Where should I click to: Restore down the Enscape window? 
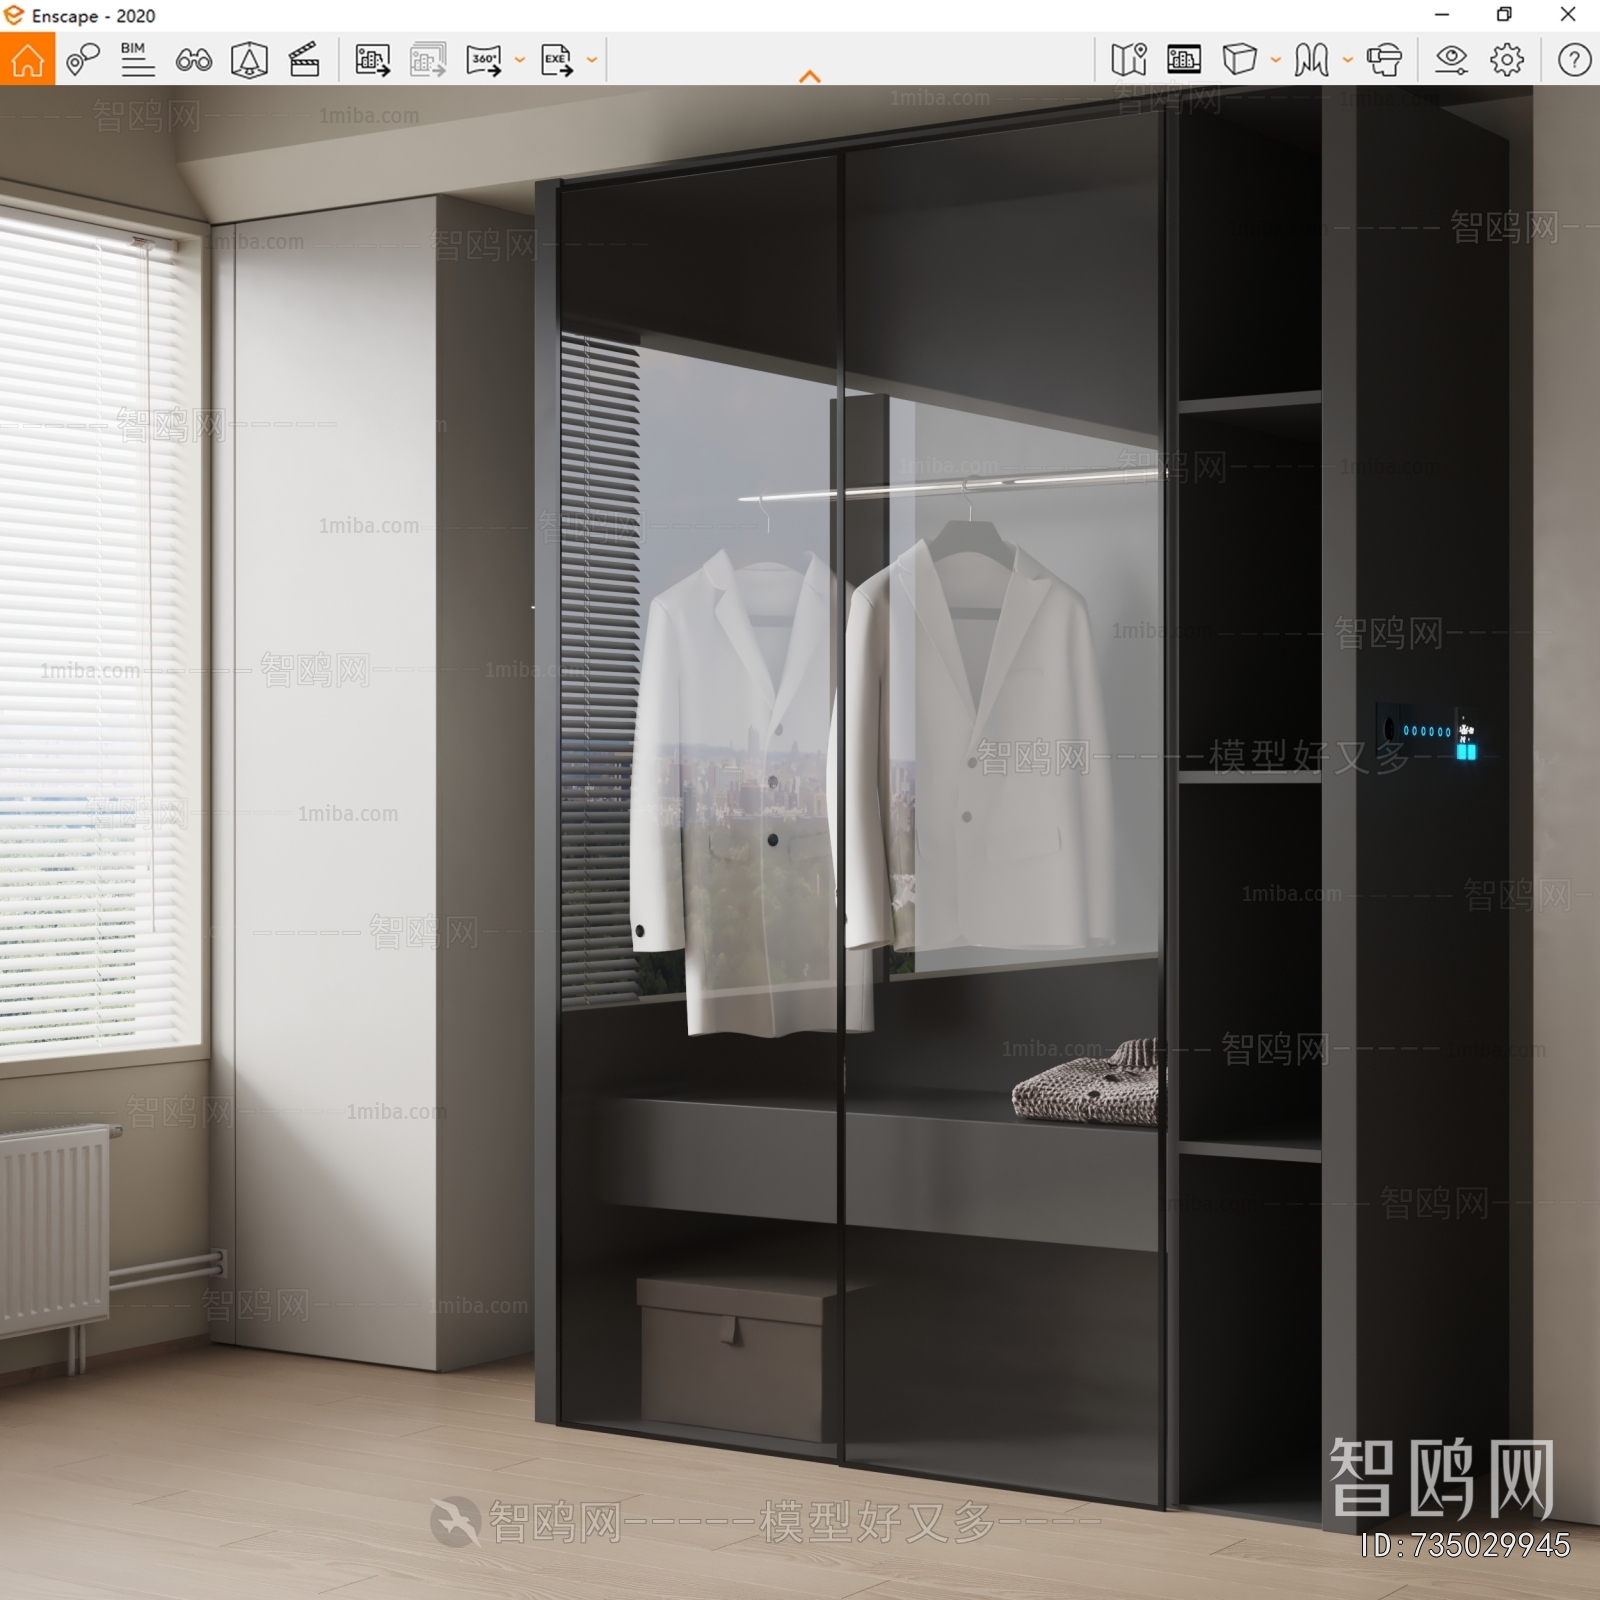coord(1504,15)
